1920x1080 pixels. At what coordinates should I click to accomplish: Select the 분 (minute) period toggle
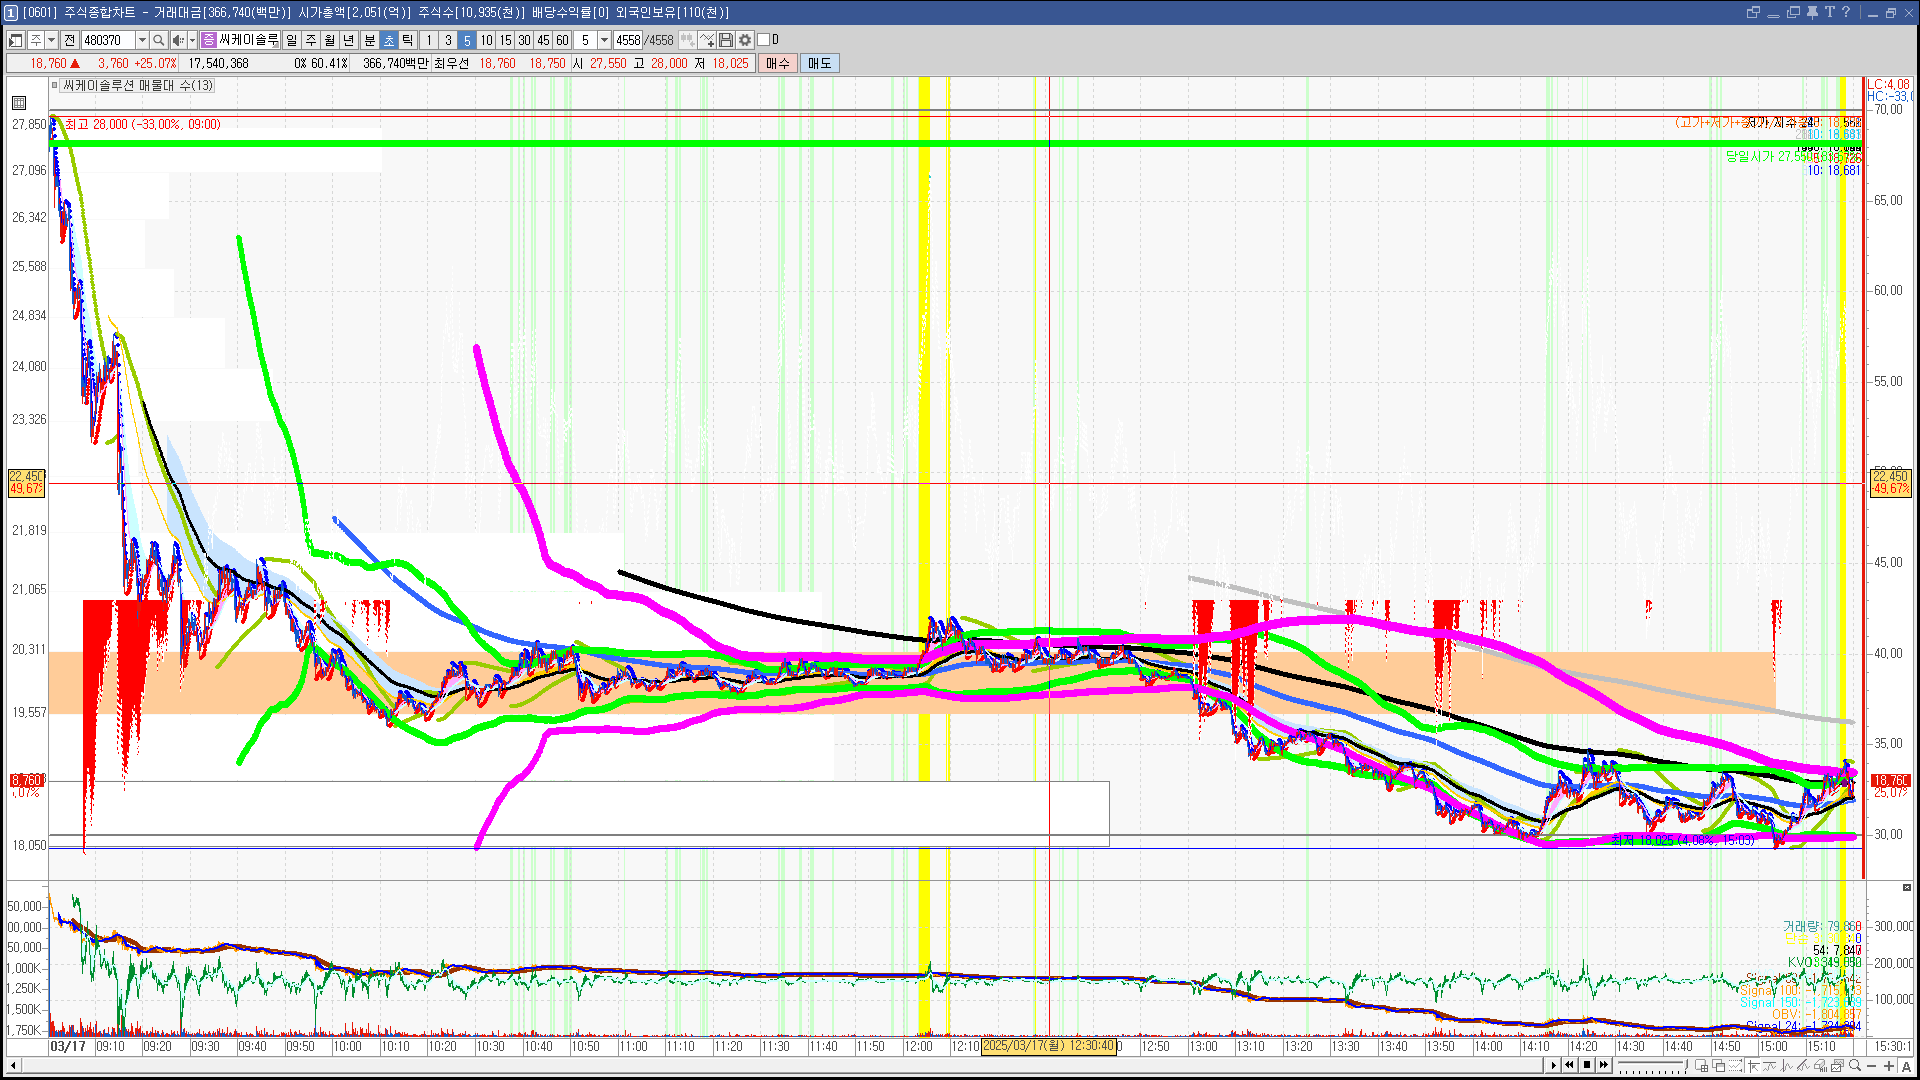point(369,40)
